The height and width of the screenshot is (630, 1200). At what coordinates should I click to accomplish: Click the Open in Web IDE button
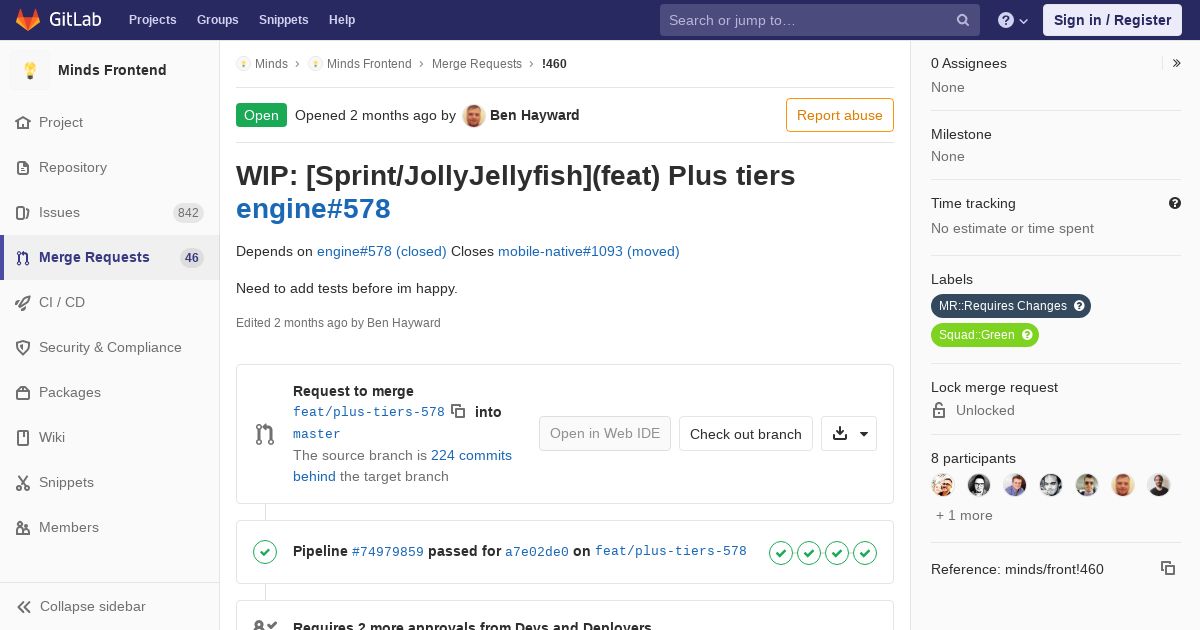pos(605,434)
